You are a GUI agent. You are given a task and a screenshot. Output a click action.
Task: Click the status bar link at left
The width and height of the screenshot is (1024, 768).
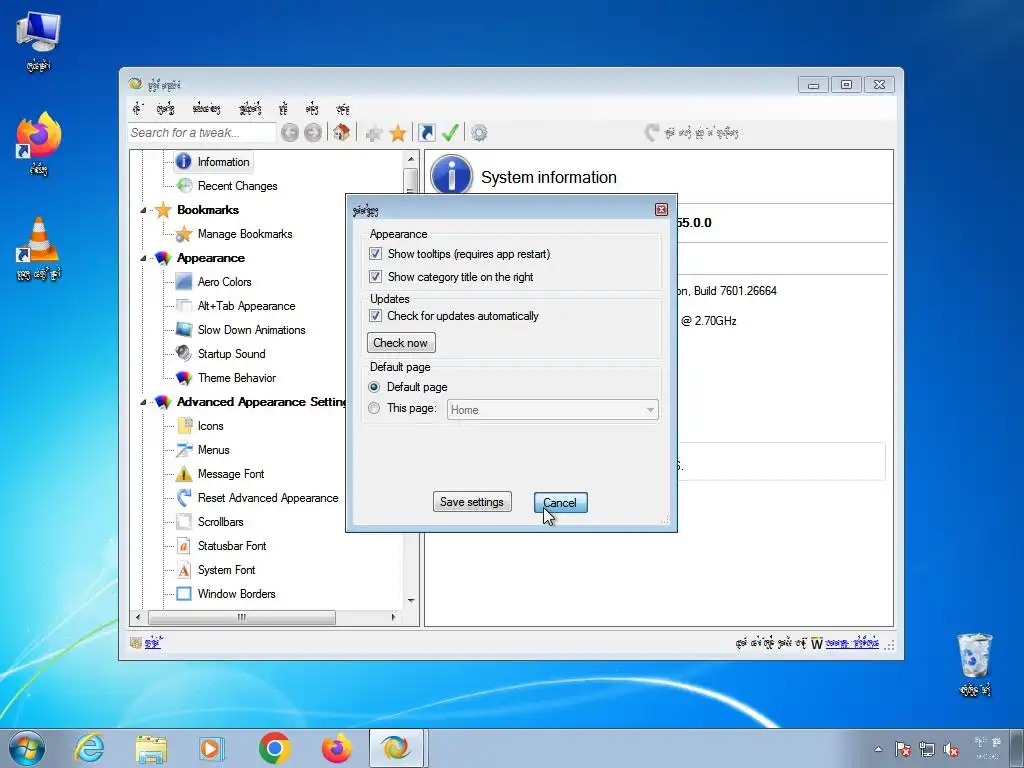153,643
